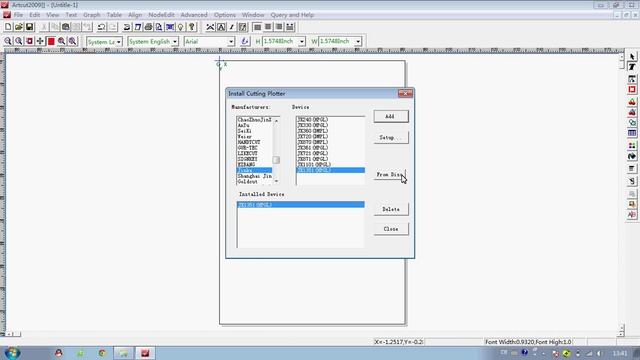Select the red rectangle tool in right toolbar

coord(632,89)
